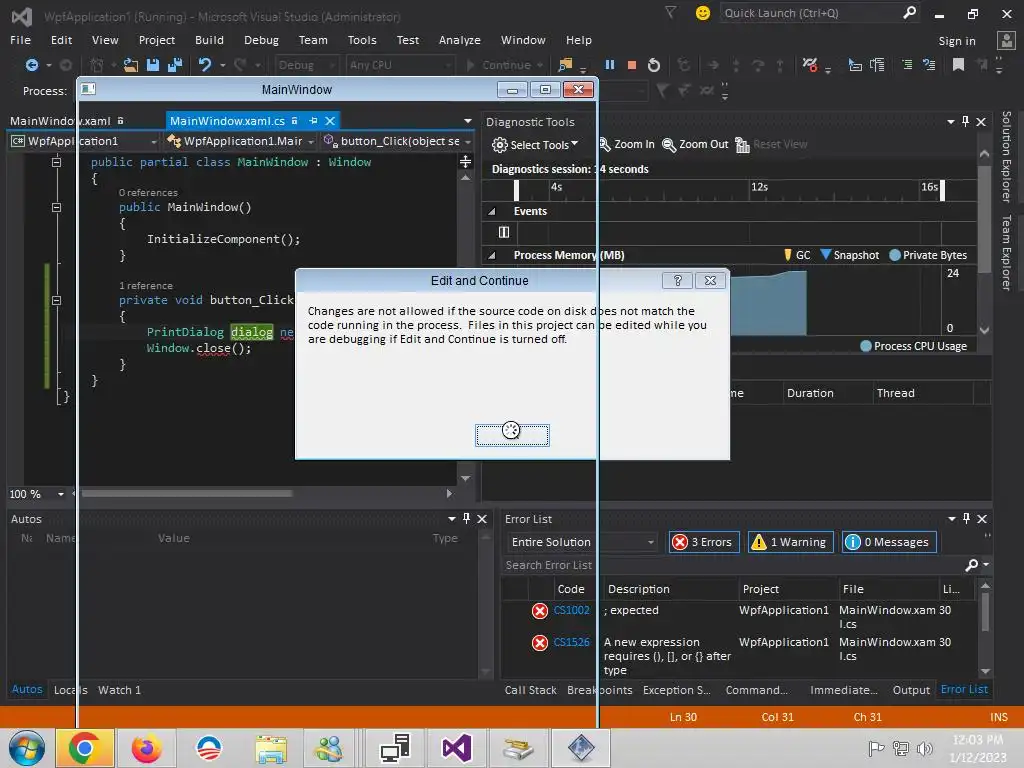1024x768 pixels.
Task: Click the Sign in link
Action: tap(957, 40)
